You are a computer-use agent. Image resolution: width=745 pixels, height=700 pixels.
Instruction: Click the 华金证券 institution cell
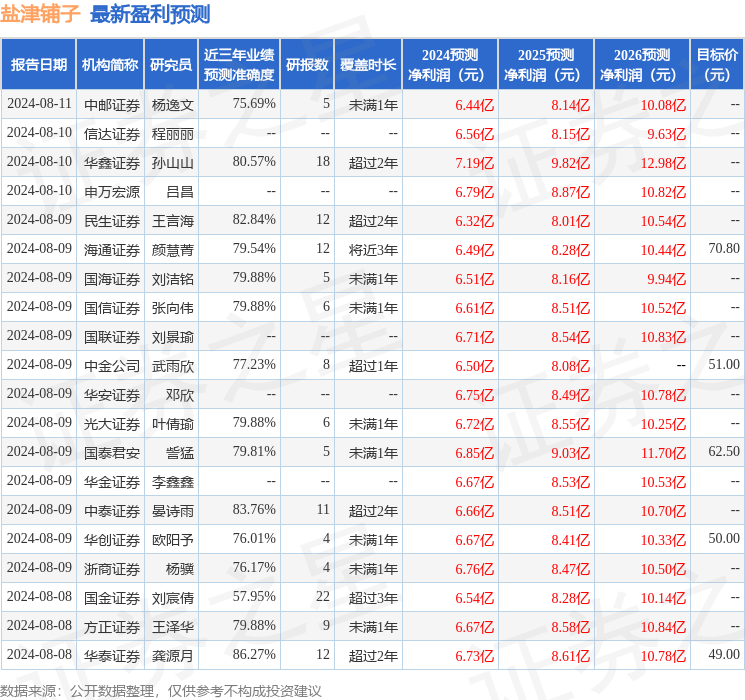click(x=112, y=482)
